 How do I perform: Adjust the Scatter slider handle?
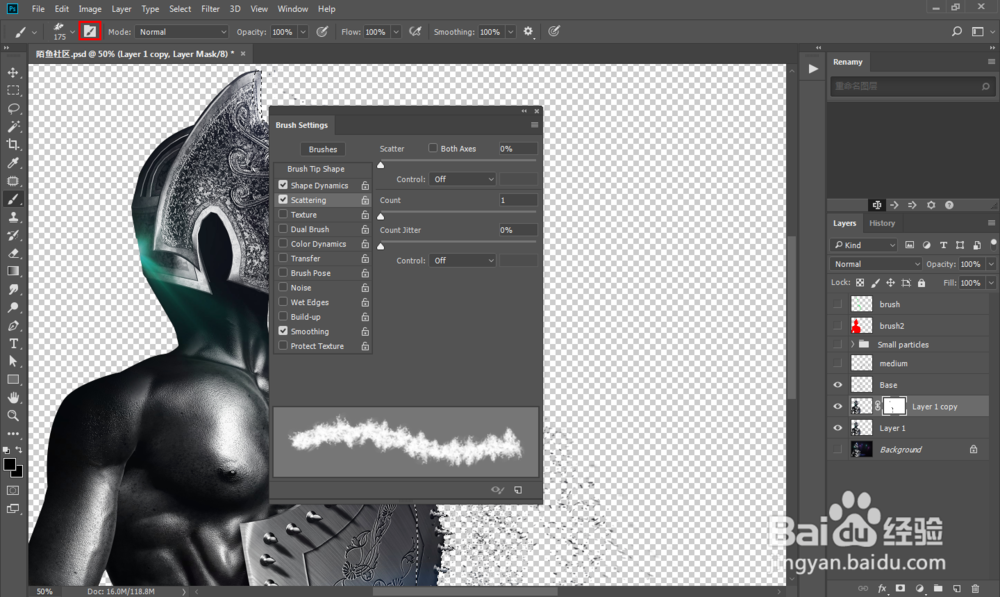(381, 165)
